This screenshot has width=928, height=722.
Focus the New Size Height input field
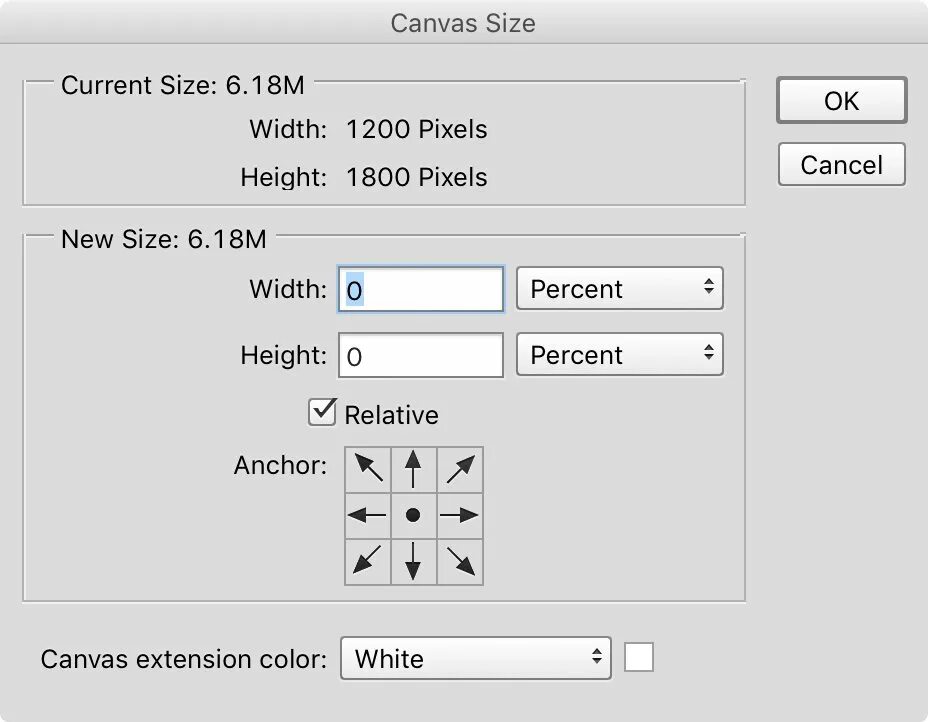421,356
